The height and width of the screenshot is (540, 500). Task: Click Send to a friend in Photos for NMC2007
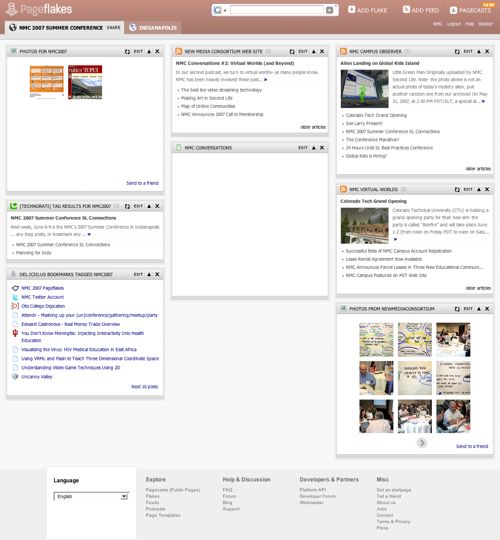click(x=142, y=183)
